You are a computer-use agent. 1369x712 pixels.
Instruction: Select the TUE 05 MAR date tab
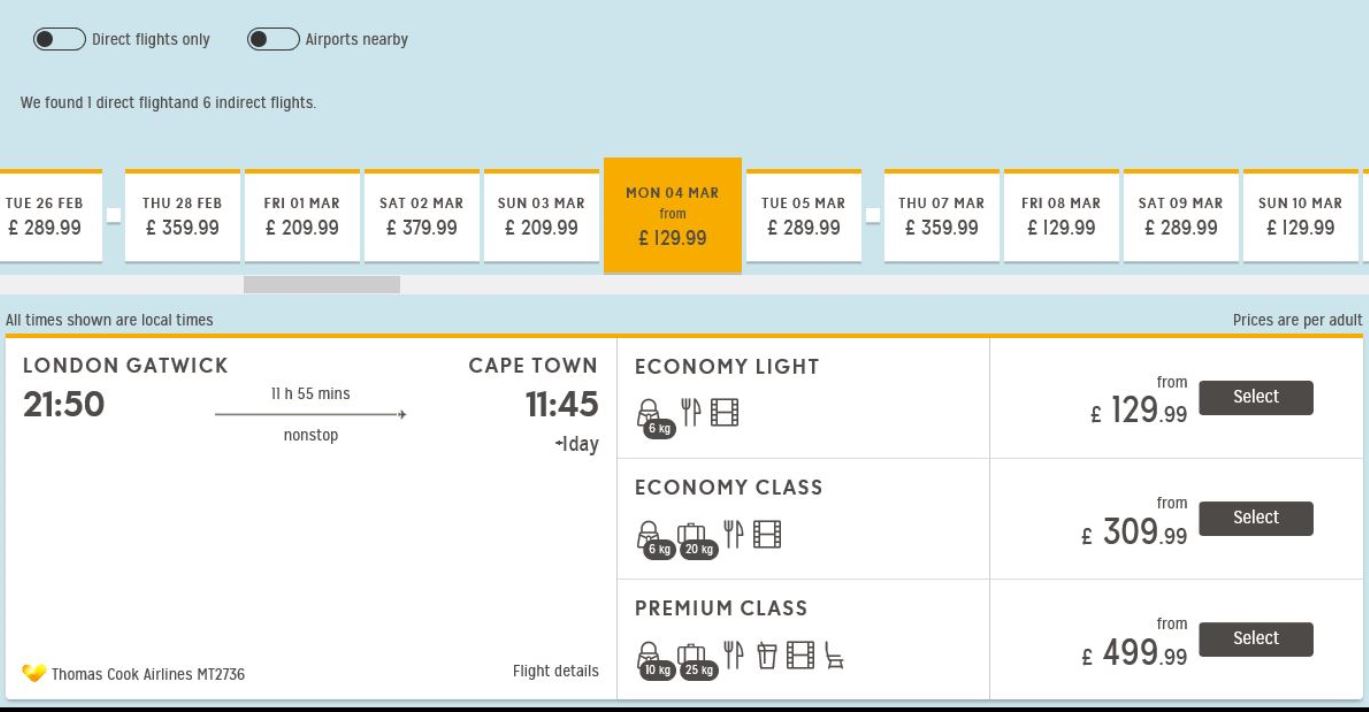click(803, 216)
